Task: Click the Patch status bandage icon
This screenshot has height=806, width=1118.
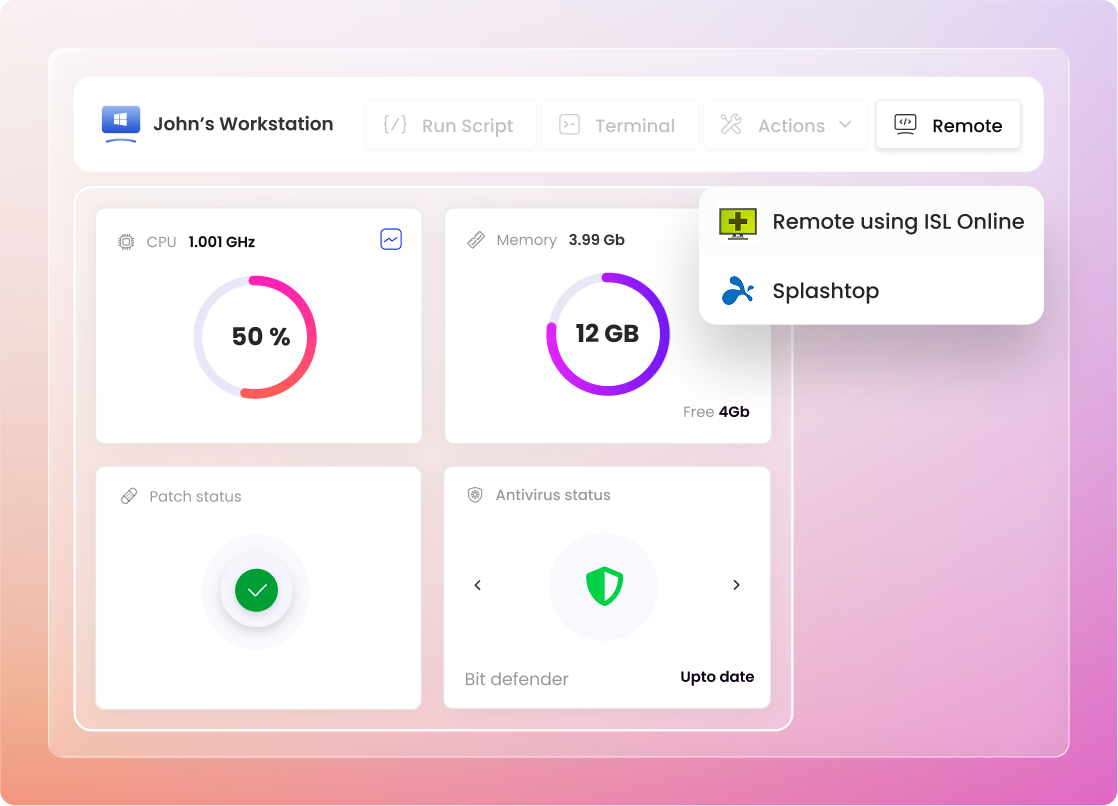Action: point(128,496)
